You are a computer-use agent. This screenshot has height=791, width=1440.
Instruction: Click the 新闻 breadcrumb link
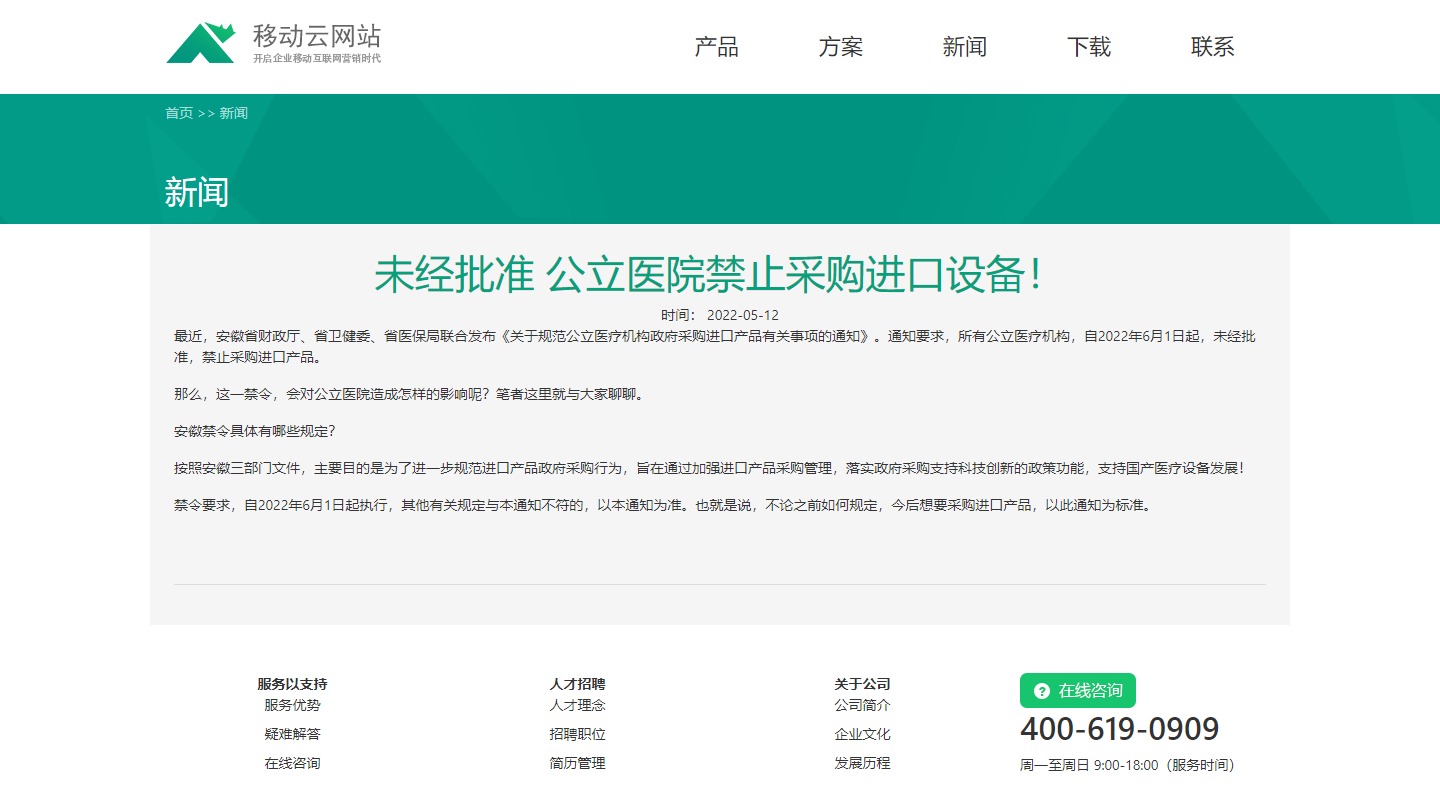234,113
